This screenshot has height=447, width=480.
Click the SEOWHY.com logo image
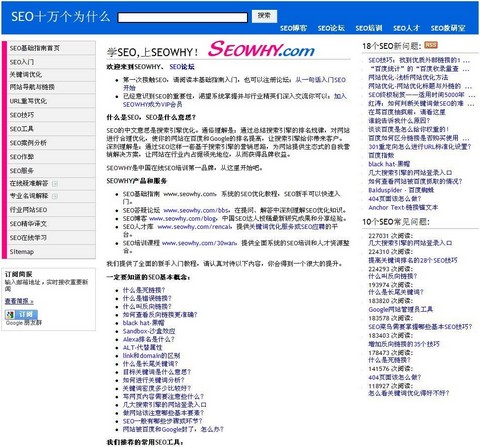pos(261,49)
